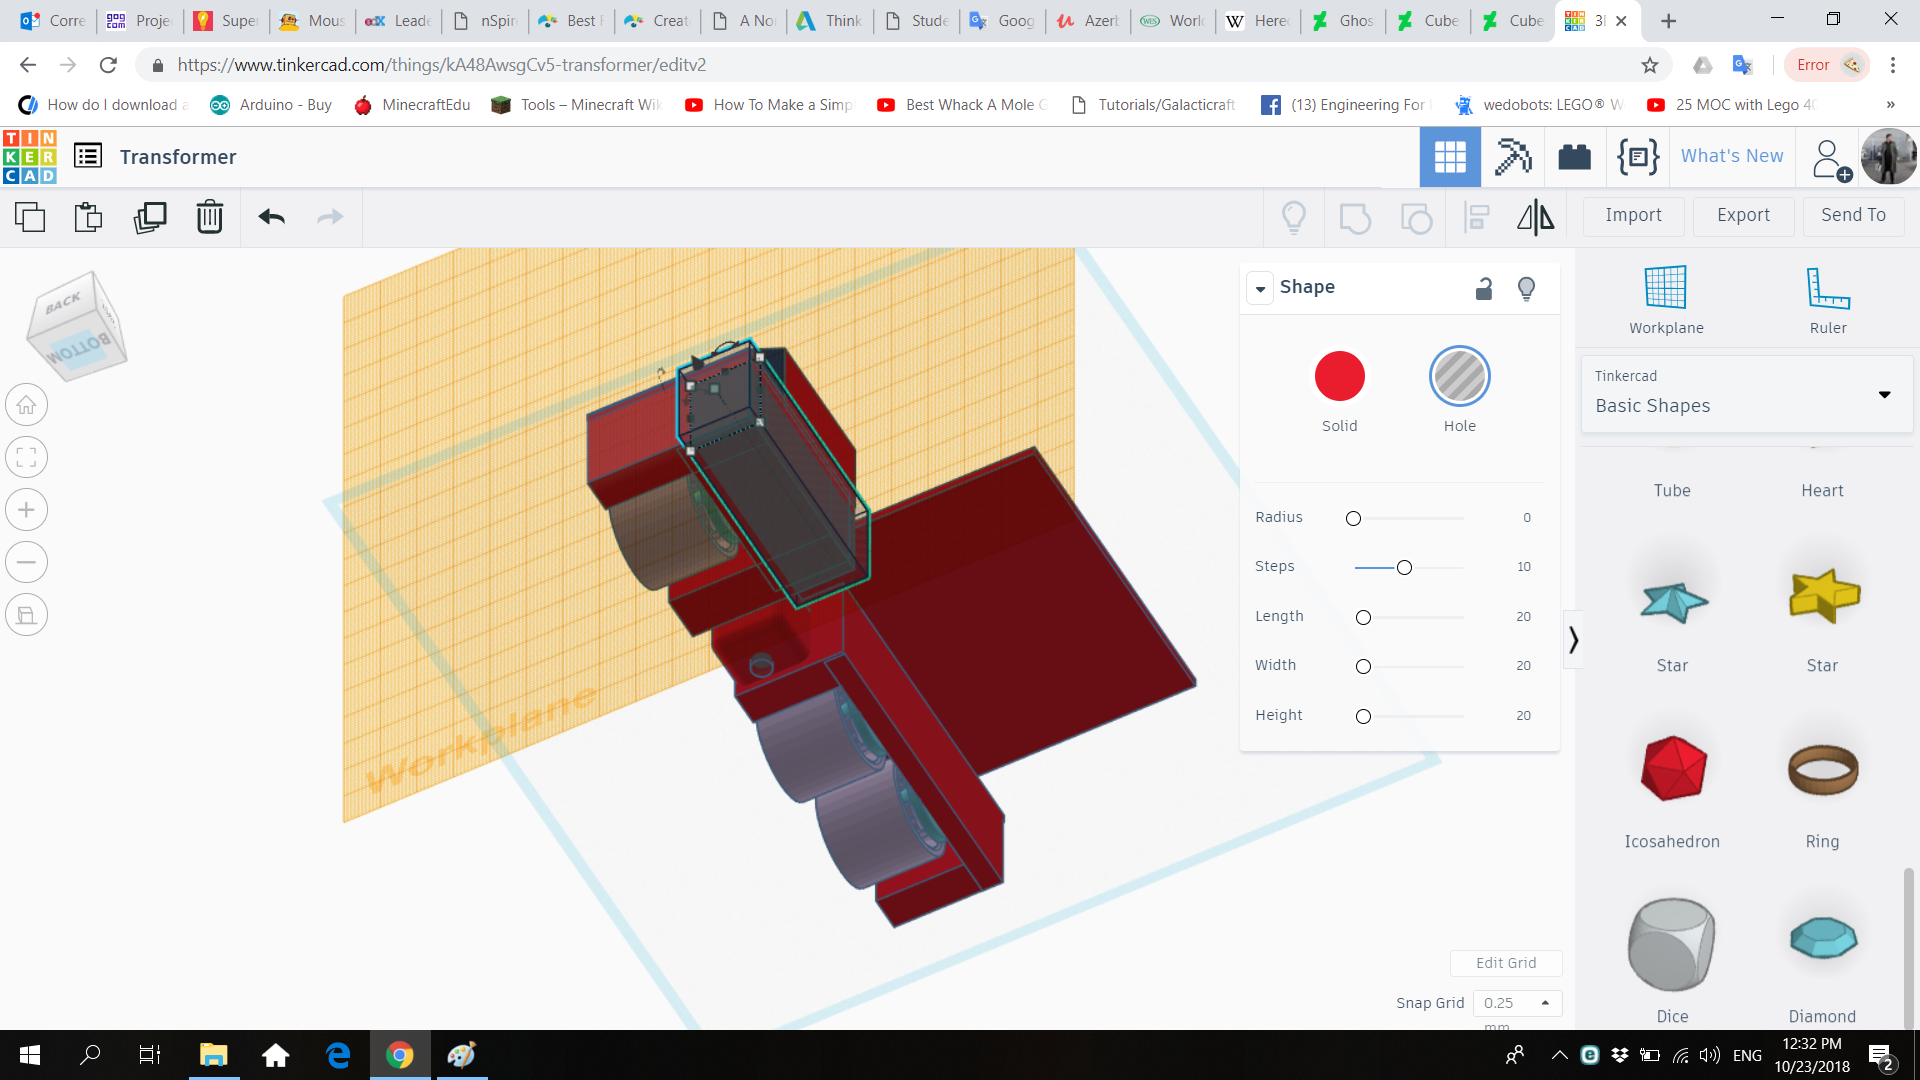Viewport: 1920px width, 1080px height.
Task: Click the Undo arrow icon
Action: tap(271, 216)
